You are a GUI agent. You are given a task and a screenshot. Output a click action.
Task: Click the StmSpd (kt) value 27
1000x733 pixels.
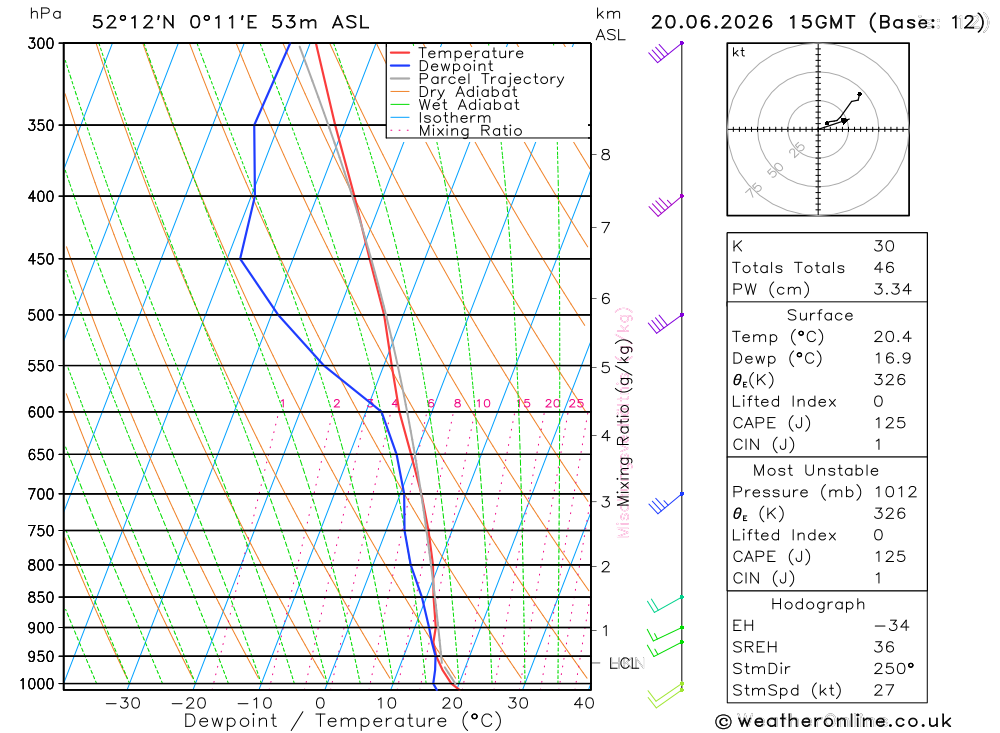(884, 691)
